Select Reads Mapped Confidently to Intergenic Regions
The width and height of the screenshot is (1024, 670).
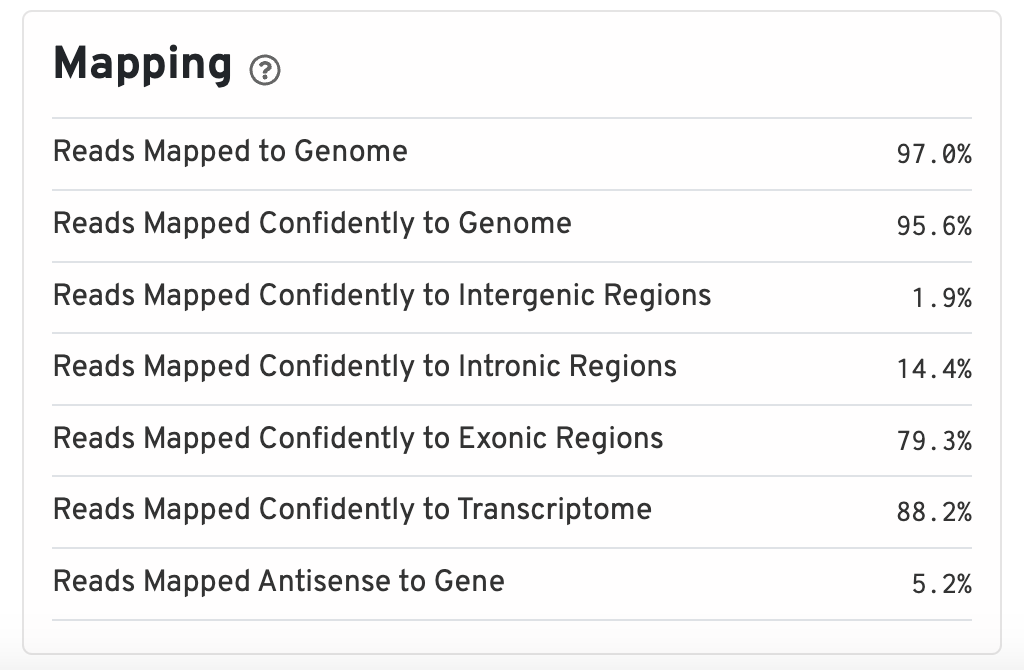[382, 295]
